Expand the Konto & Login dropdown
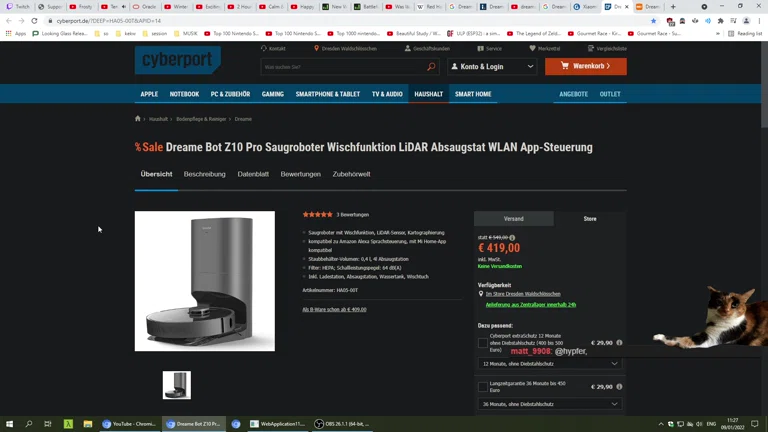Screen dimensions: 768x432 [x=492, y=66]
